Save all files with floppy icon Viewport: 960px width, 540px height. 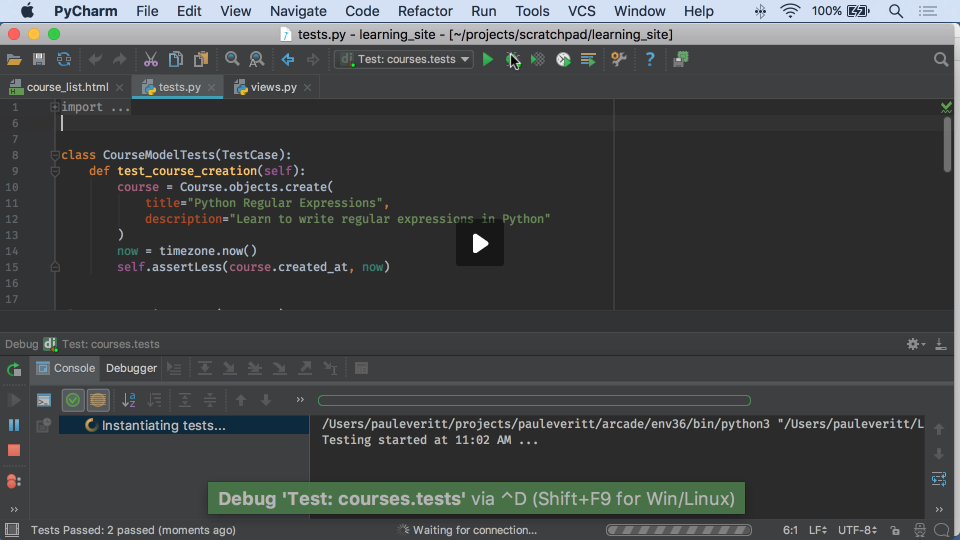click(x=39, y=59)
